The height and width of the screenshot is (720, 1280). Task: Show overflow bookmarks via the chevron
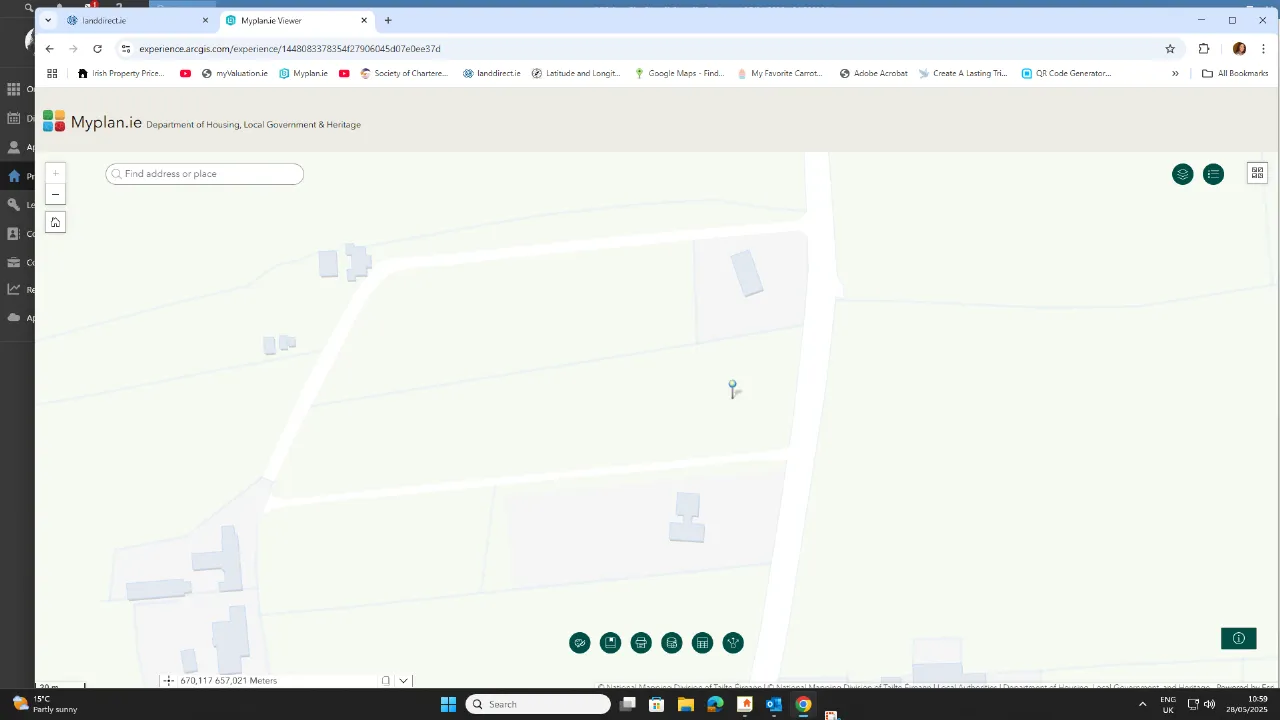tap(1175, 73)
